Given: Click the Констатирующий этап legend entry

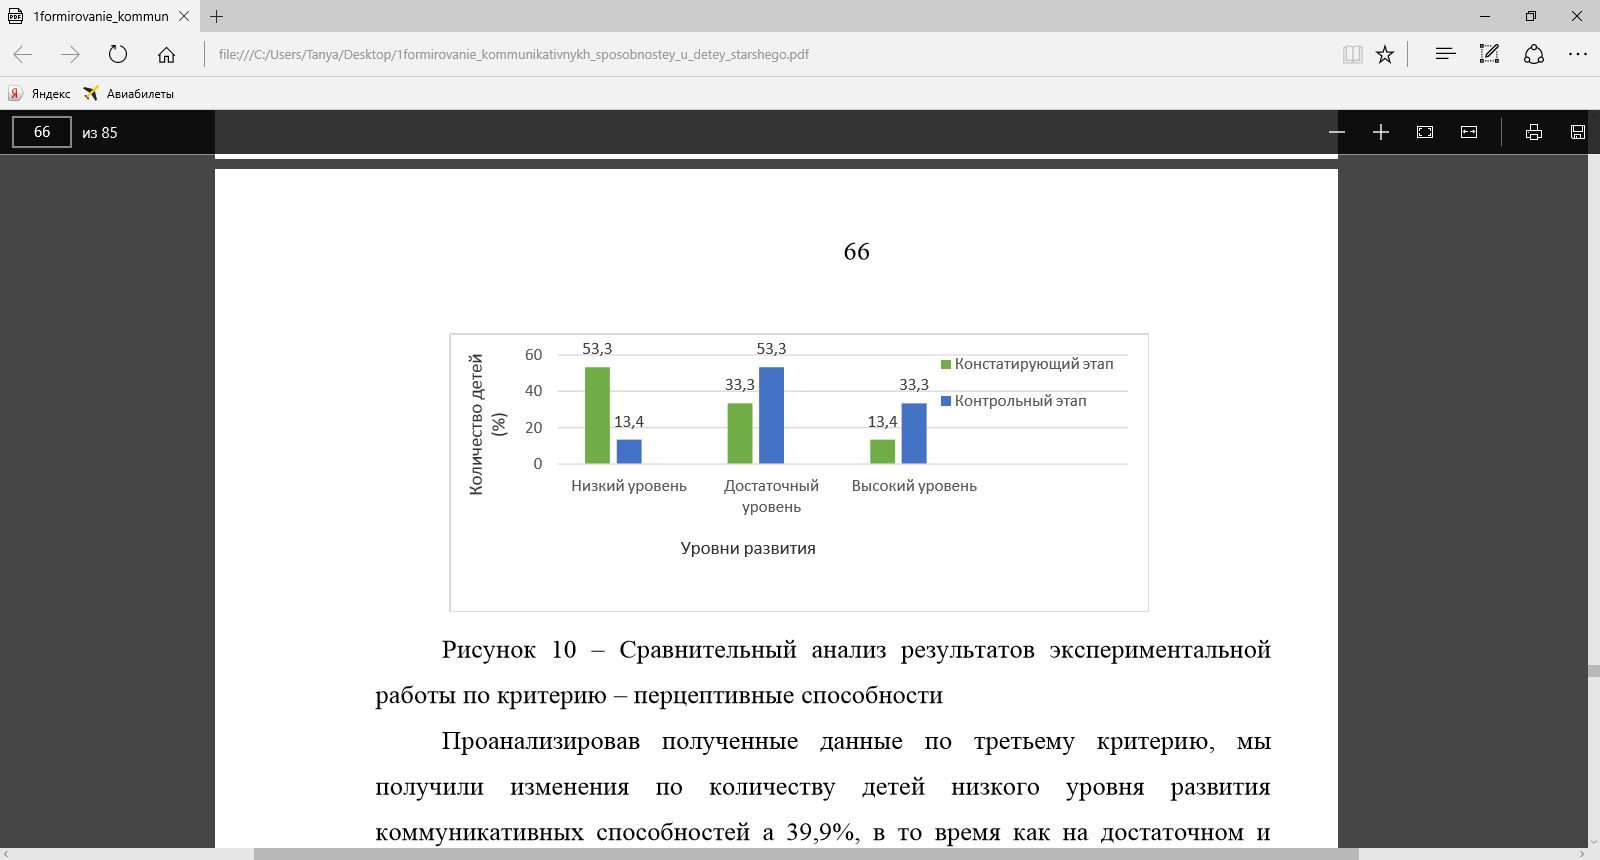Looking at the screenshot, I should coord(1027,364).
